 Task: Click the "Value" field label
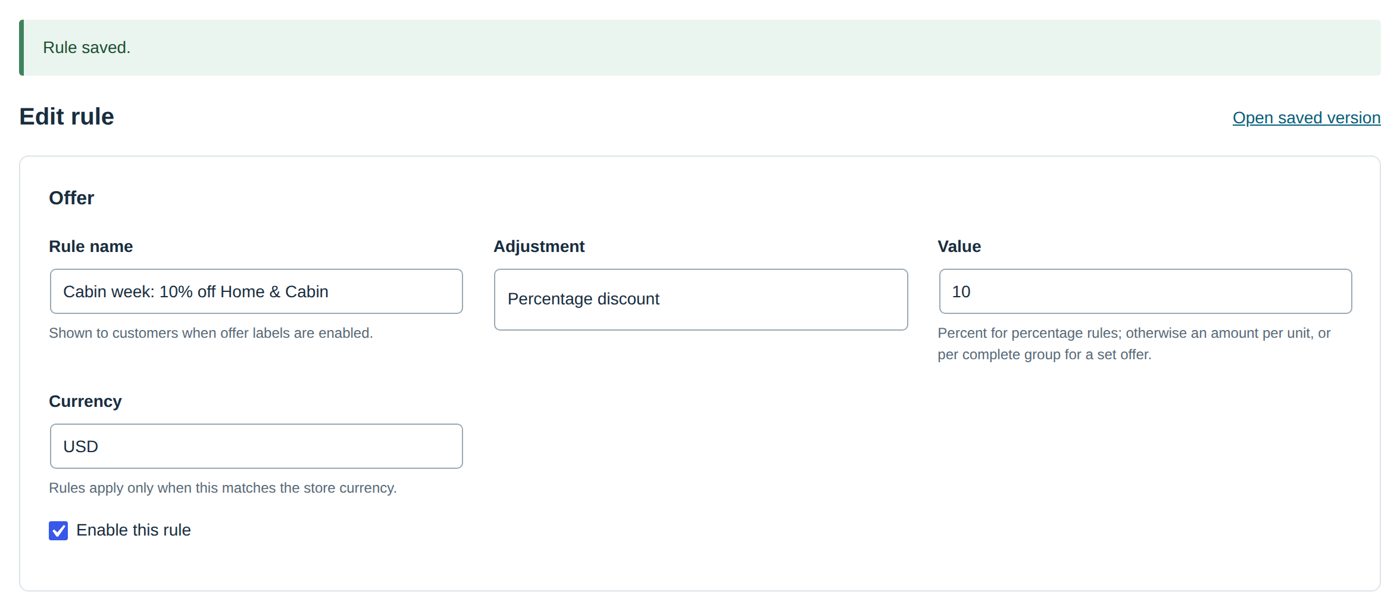click(x=959, y=246)
